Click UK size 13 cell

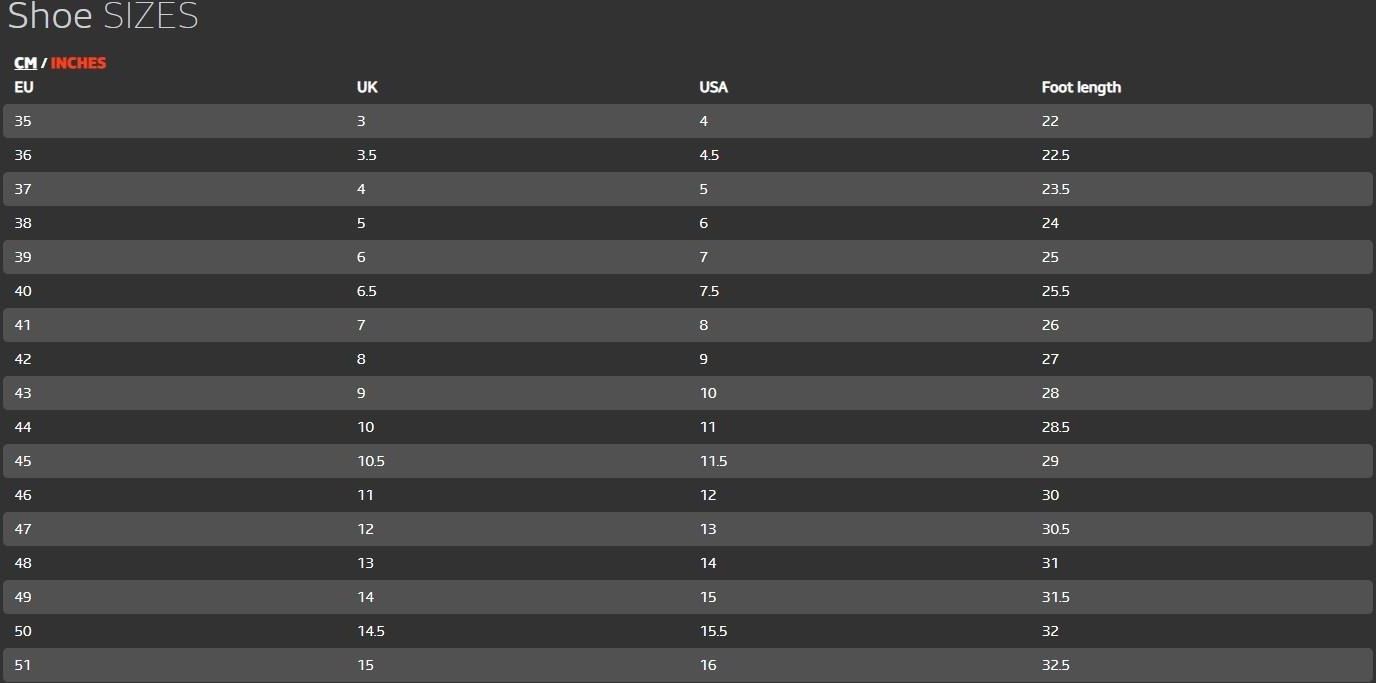(365, 563)
